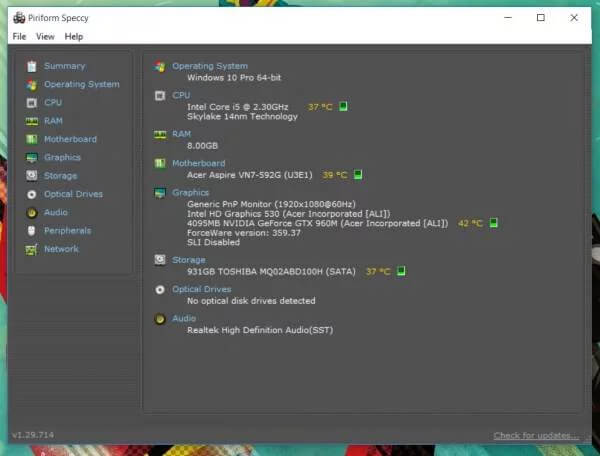
Task: Select RAM in the sidebar
Action: 53,121
